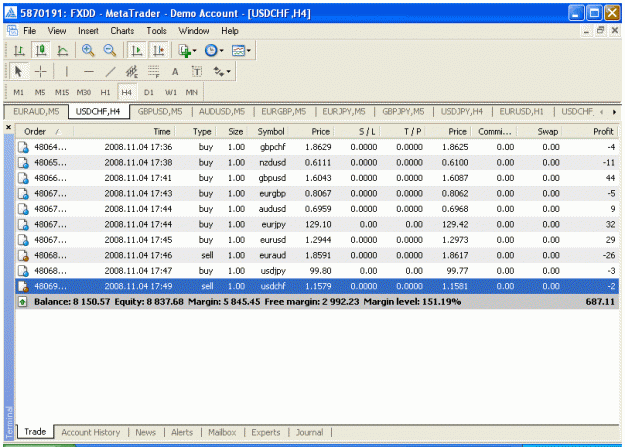Sort orders by Type column header
625x447 pixels.
pos(196,131)
